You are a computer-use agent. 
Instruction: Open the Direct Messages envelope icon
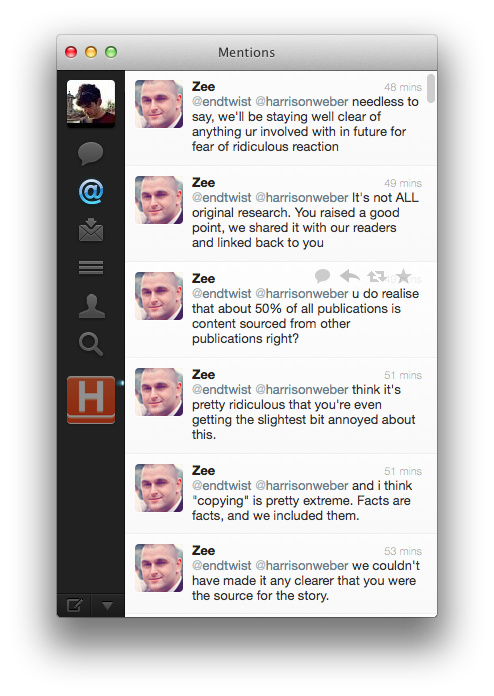pos(91,230)
